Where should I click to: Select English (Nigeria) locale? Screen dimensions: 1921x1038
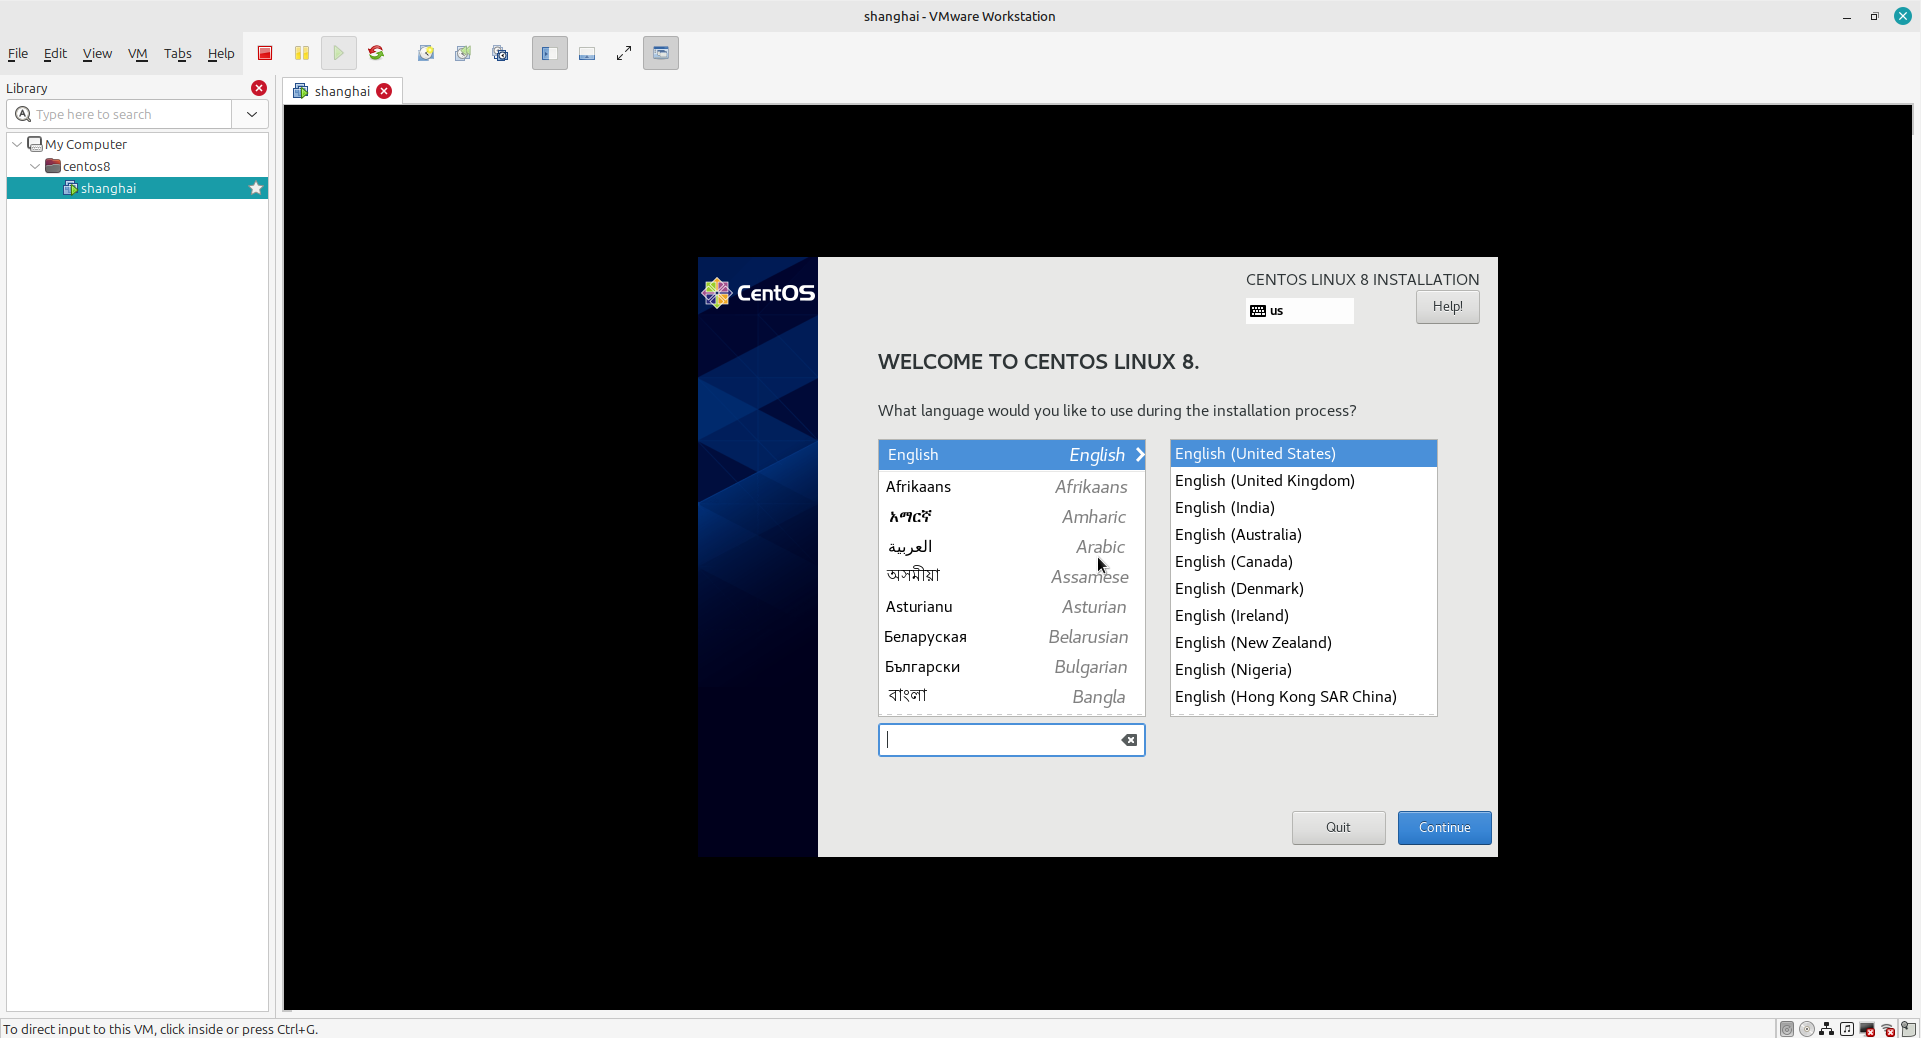(1303, 670)
